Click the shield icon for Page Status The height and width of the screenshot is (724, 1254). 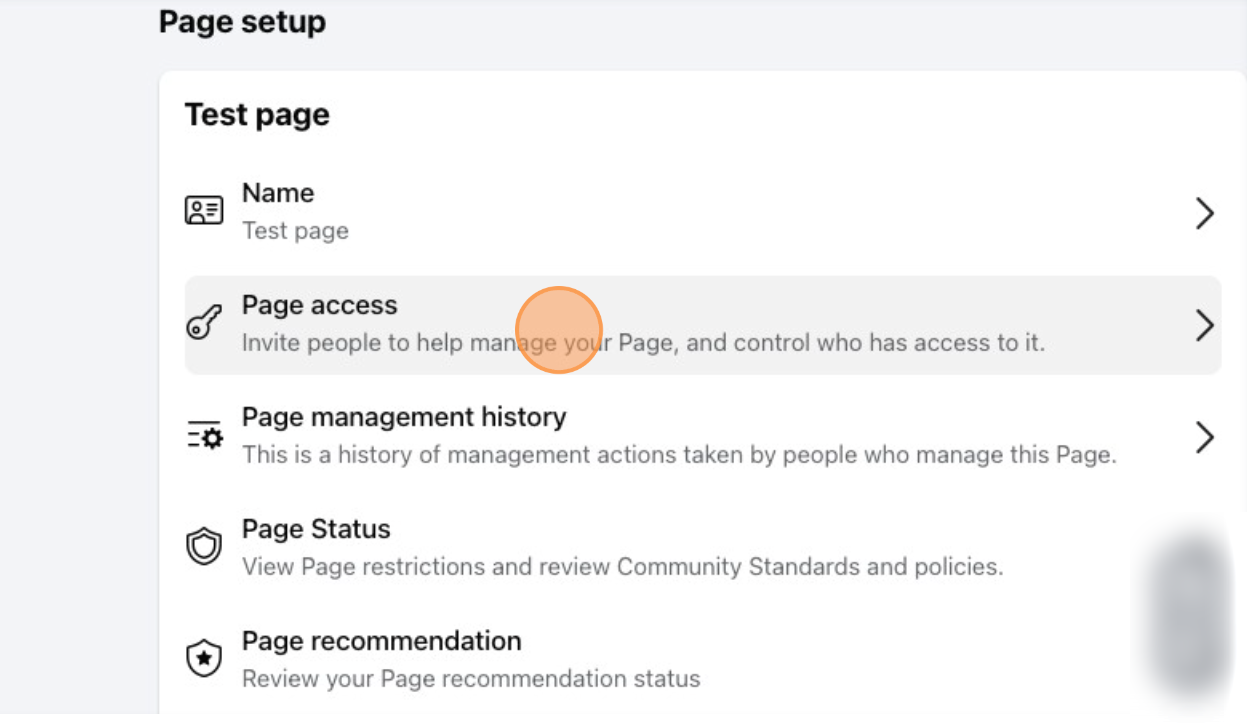(204, 546)
